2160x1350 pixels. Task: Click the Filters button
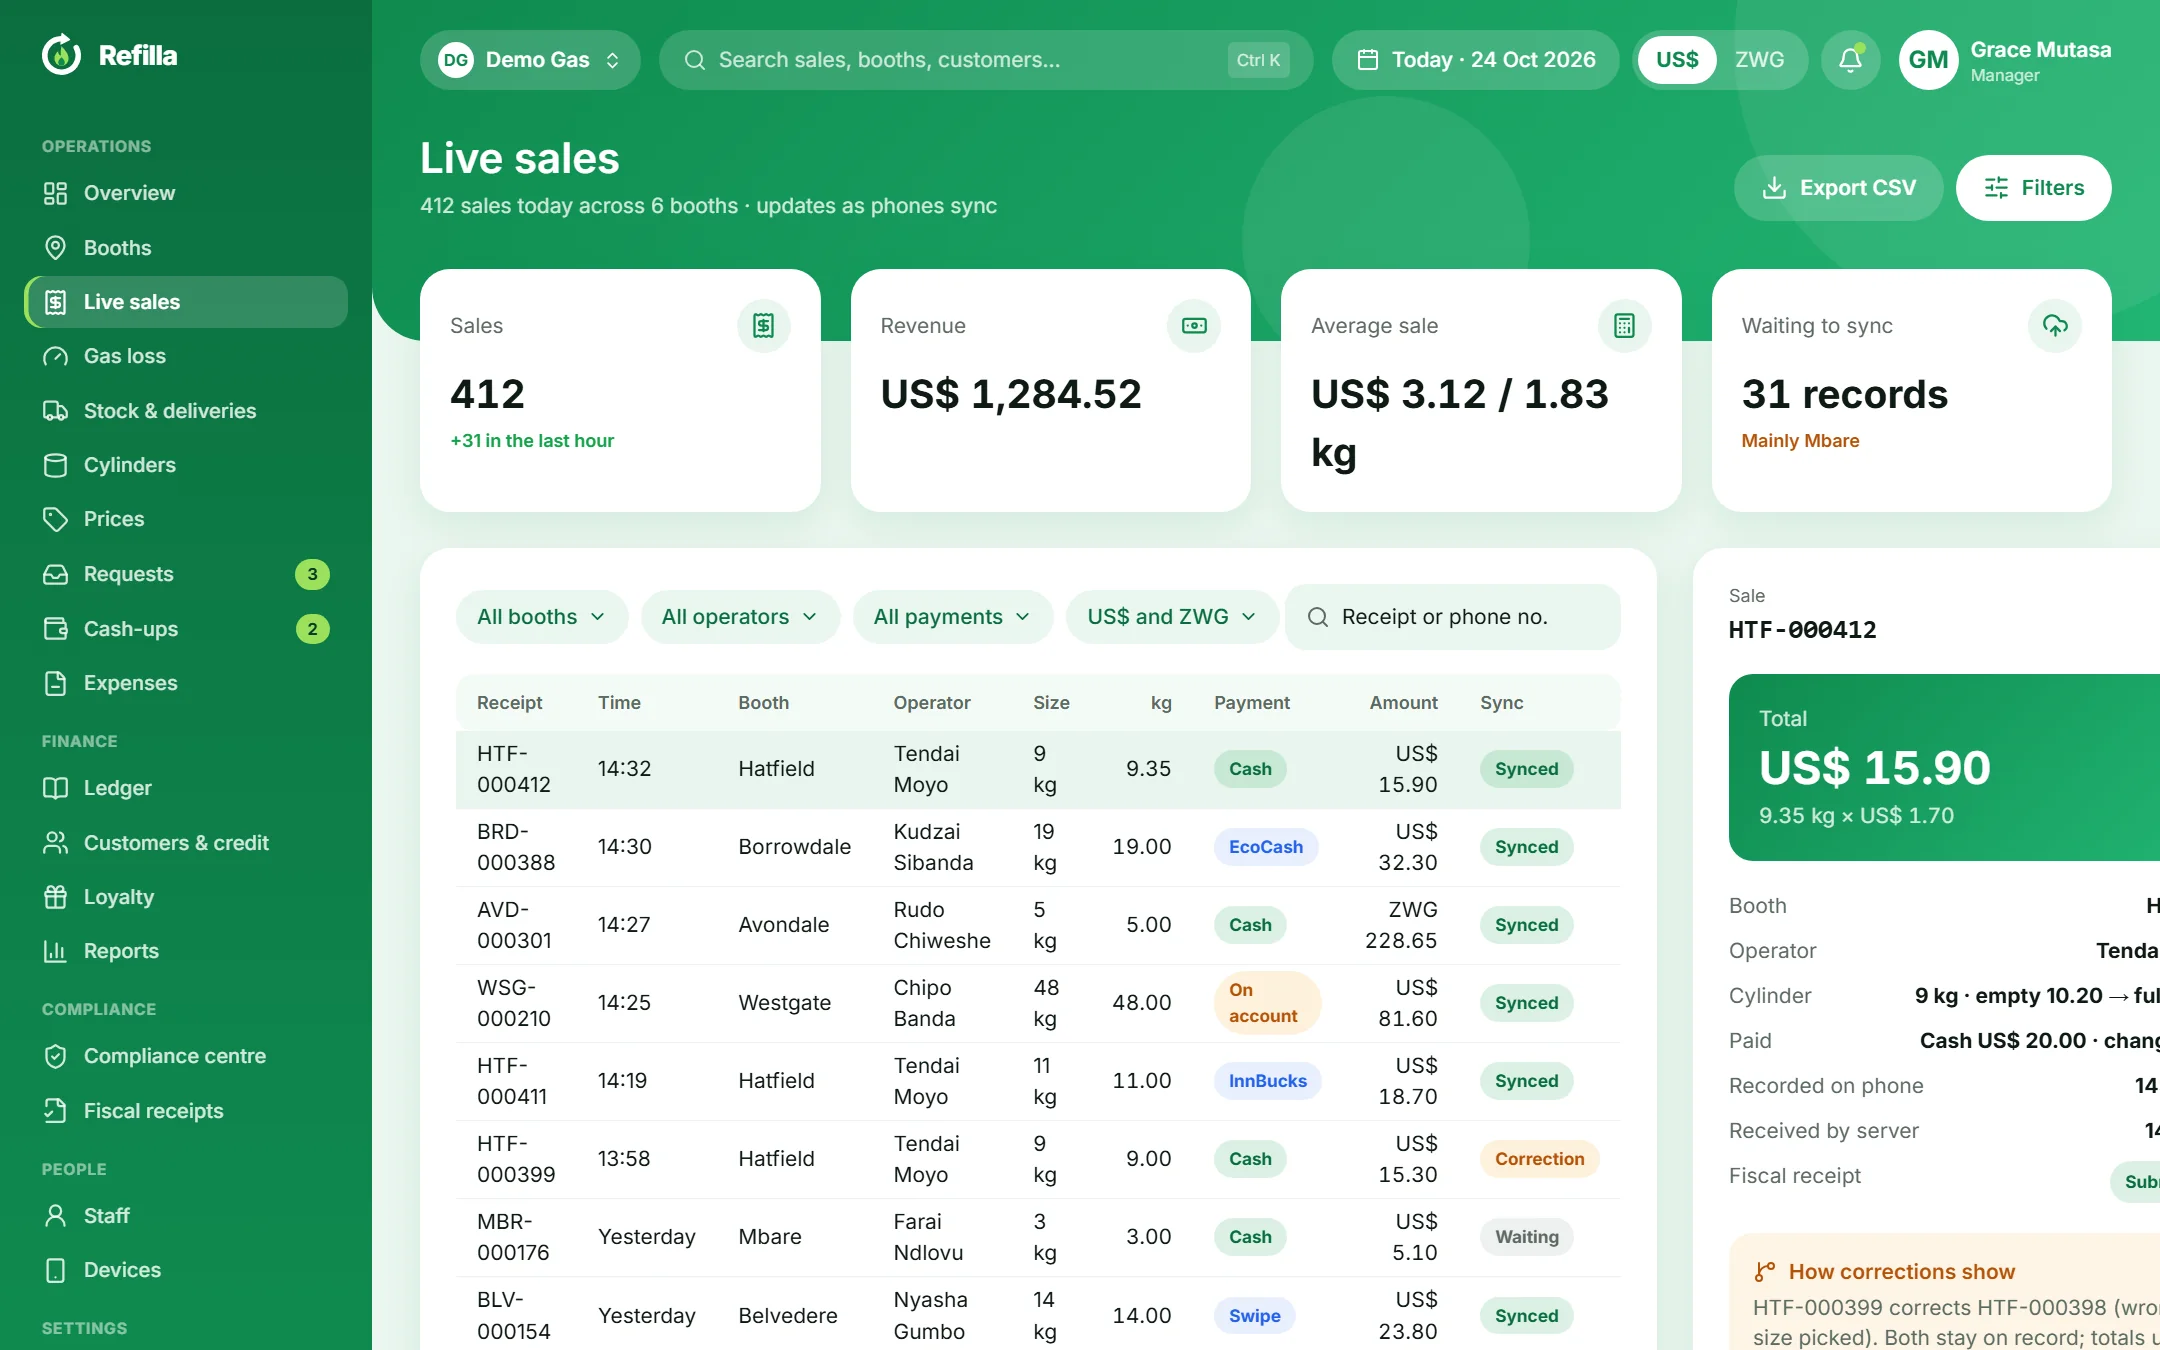pos(2033,188)
